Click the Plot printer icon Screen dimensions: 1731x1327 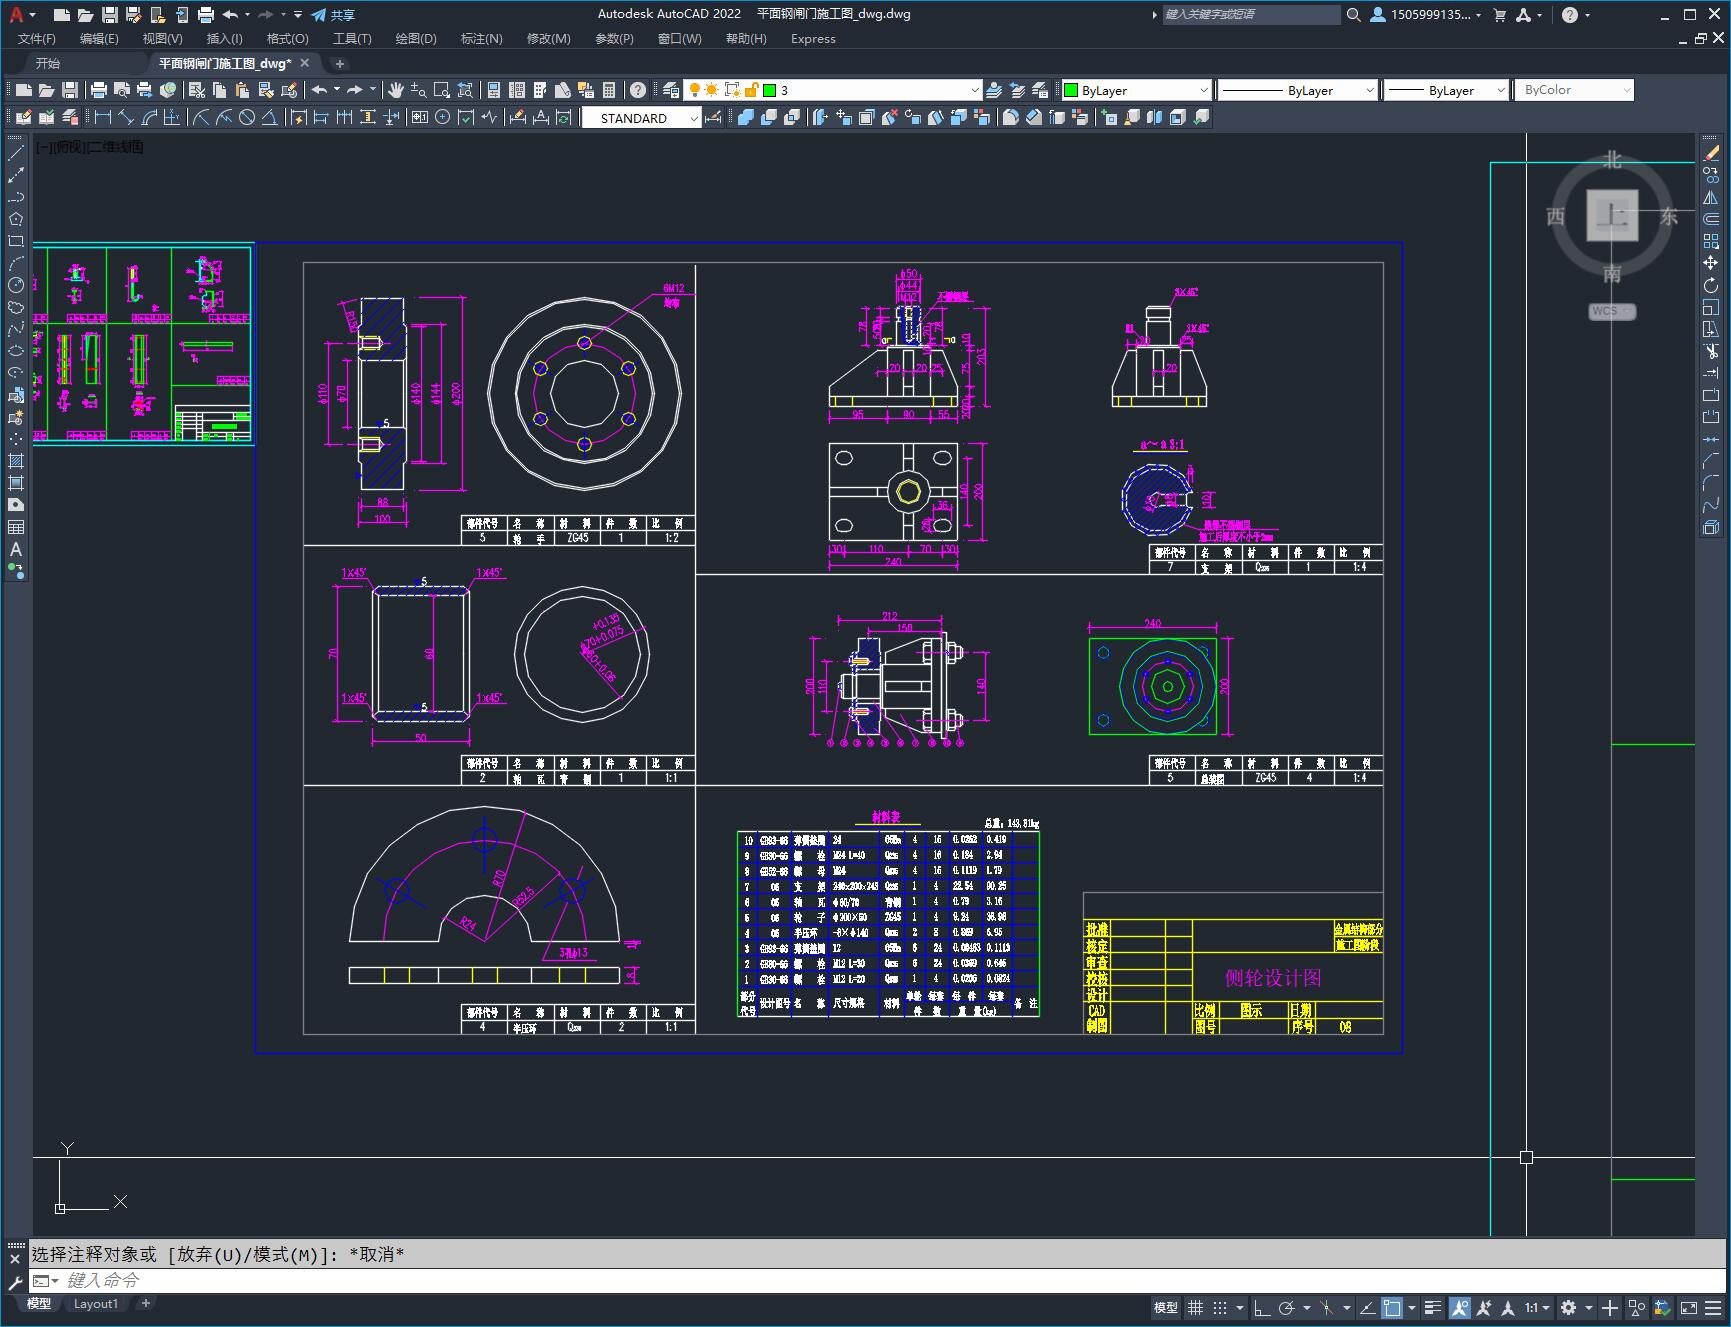(x=98, y=90)
